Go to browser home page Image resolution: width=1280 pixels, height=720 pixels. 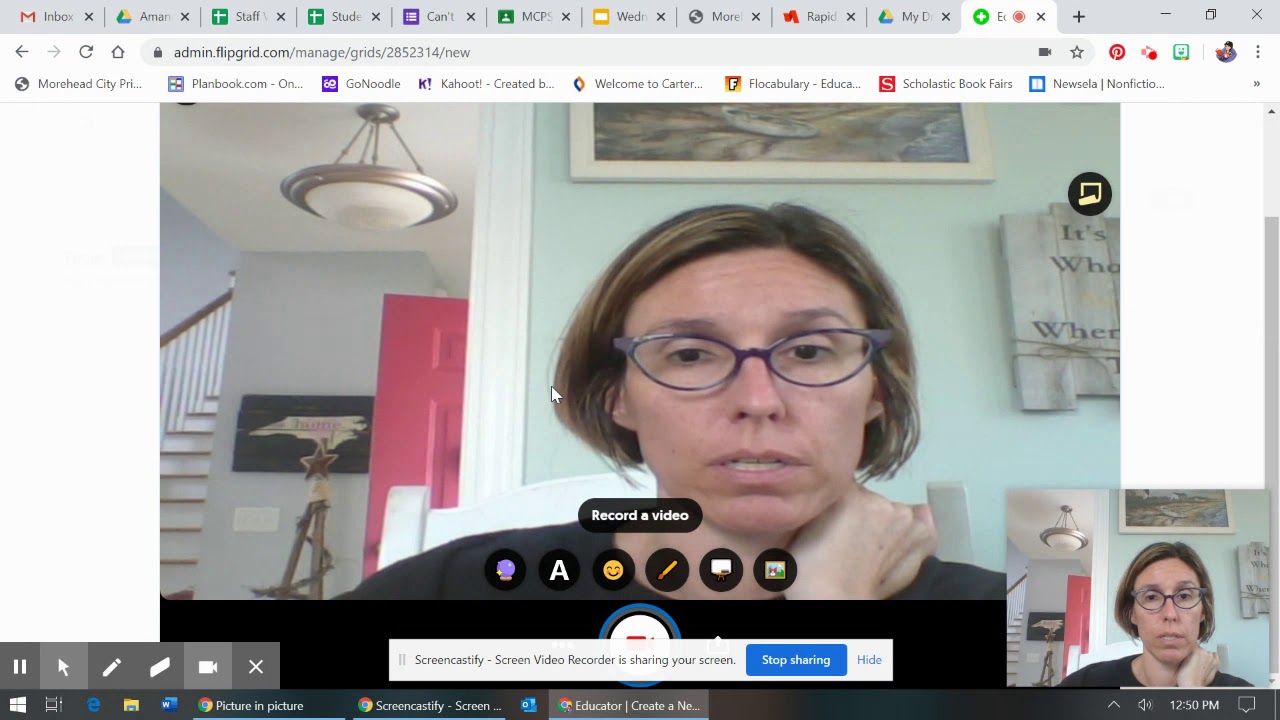pyautogui.click(x=118, y=52)
